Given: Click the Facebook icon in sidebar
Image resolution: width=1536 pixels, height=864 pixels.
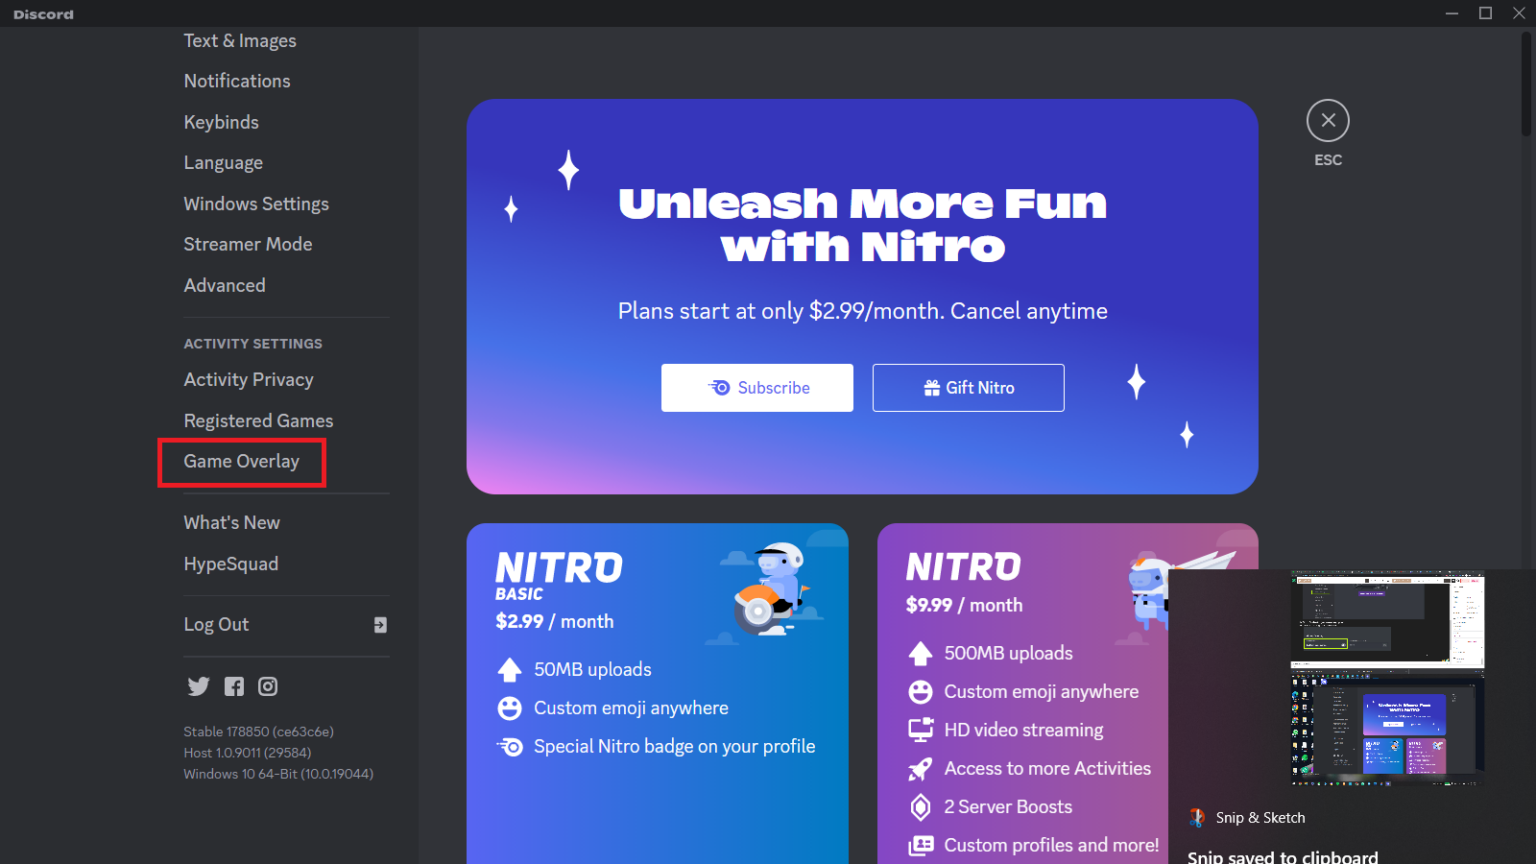Looking at the screenshot, I should click(234, 686).
